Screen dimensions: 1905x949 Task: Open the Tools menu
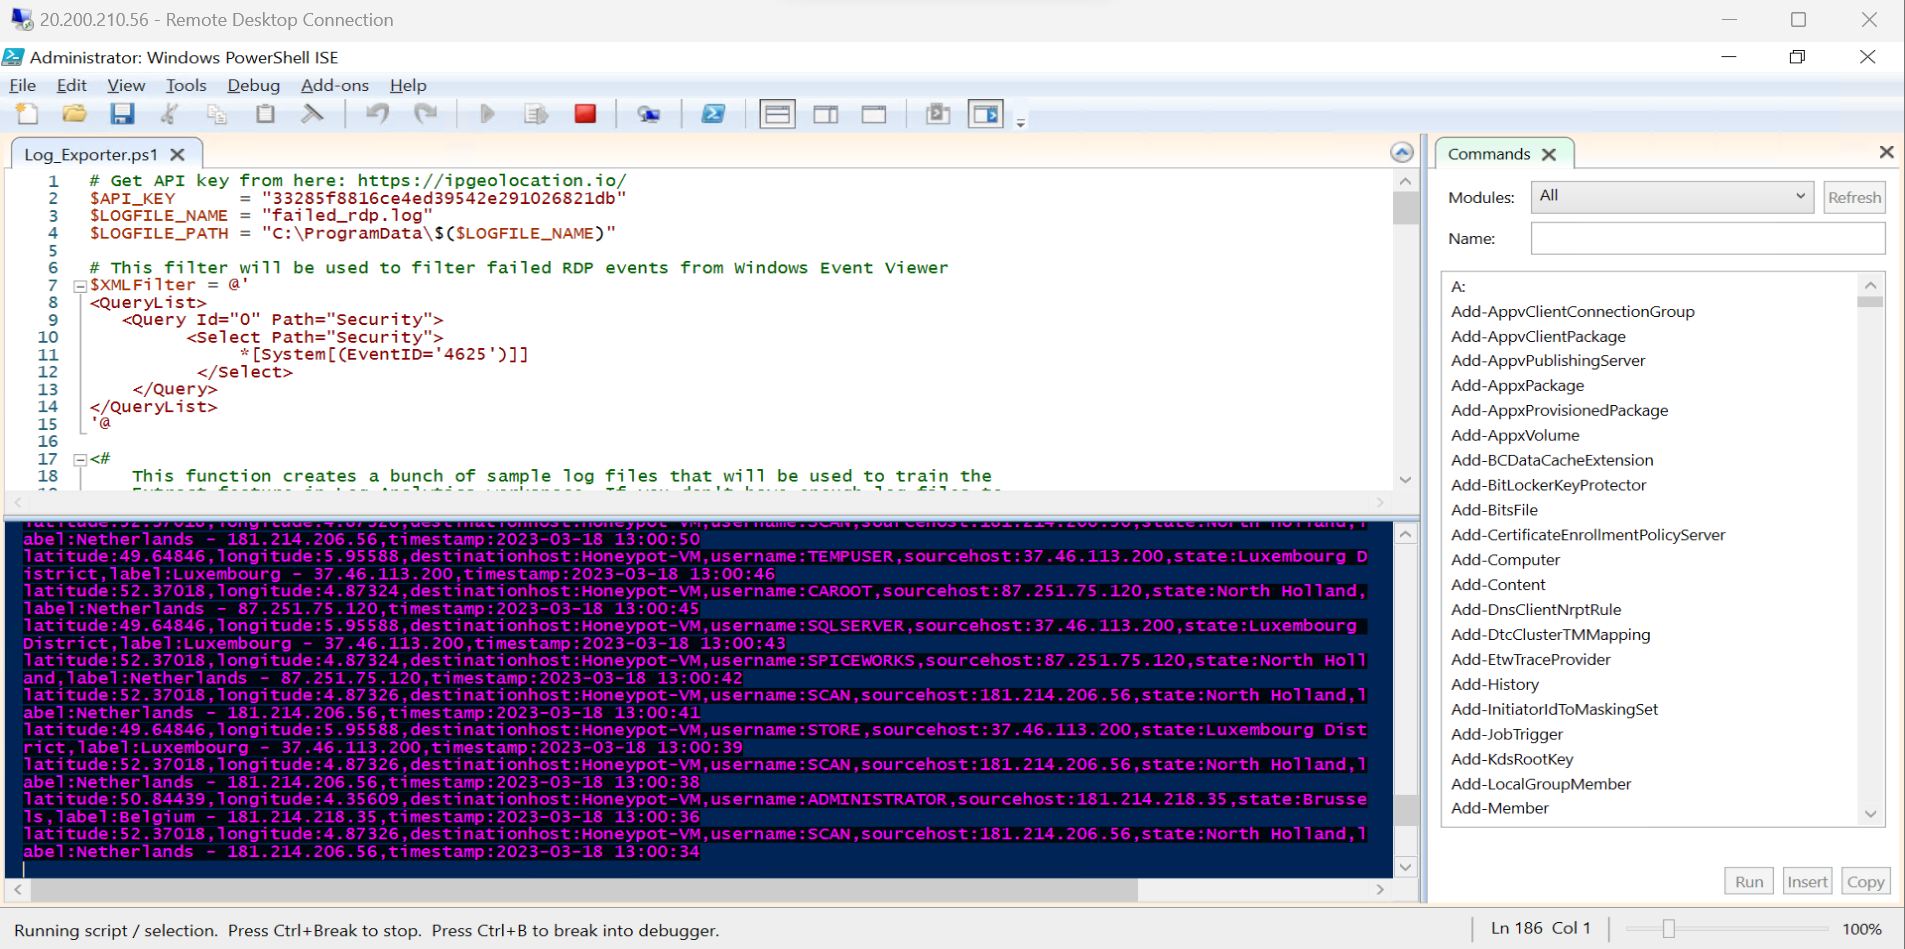(186, 85)
